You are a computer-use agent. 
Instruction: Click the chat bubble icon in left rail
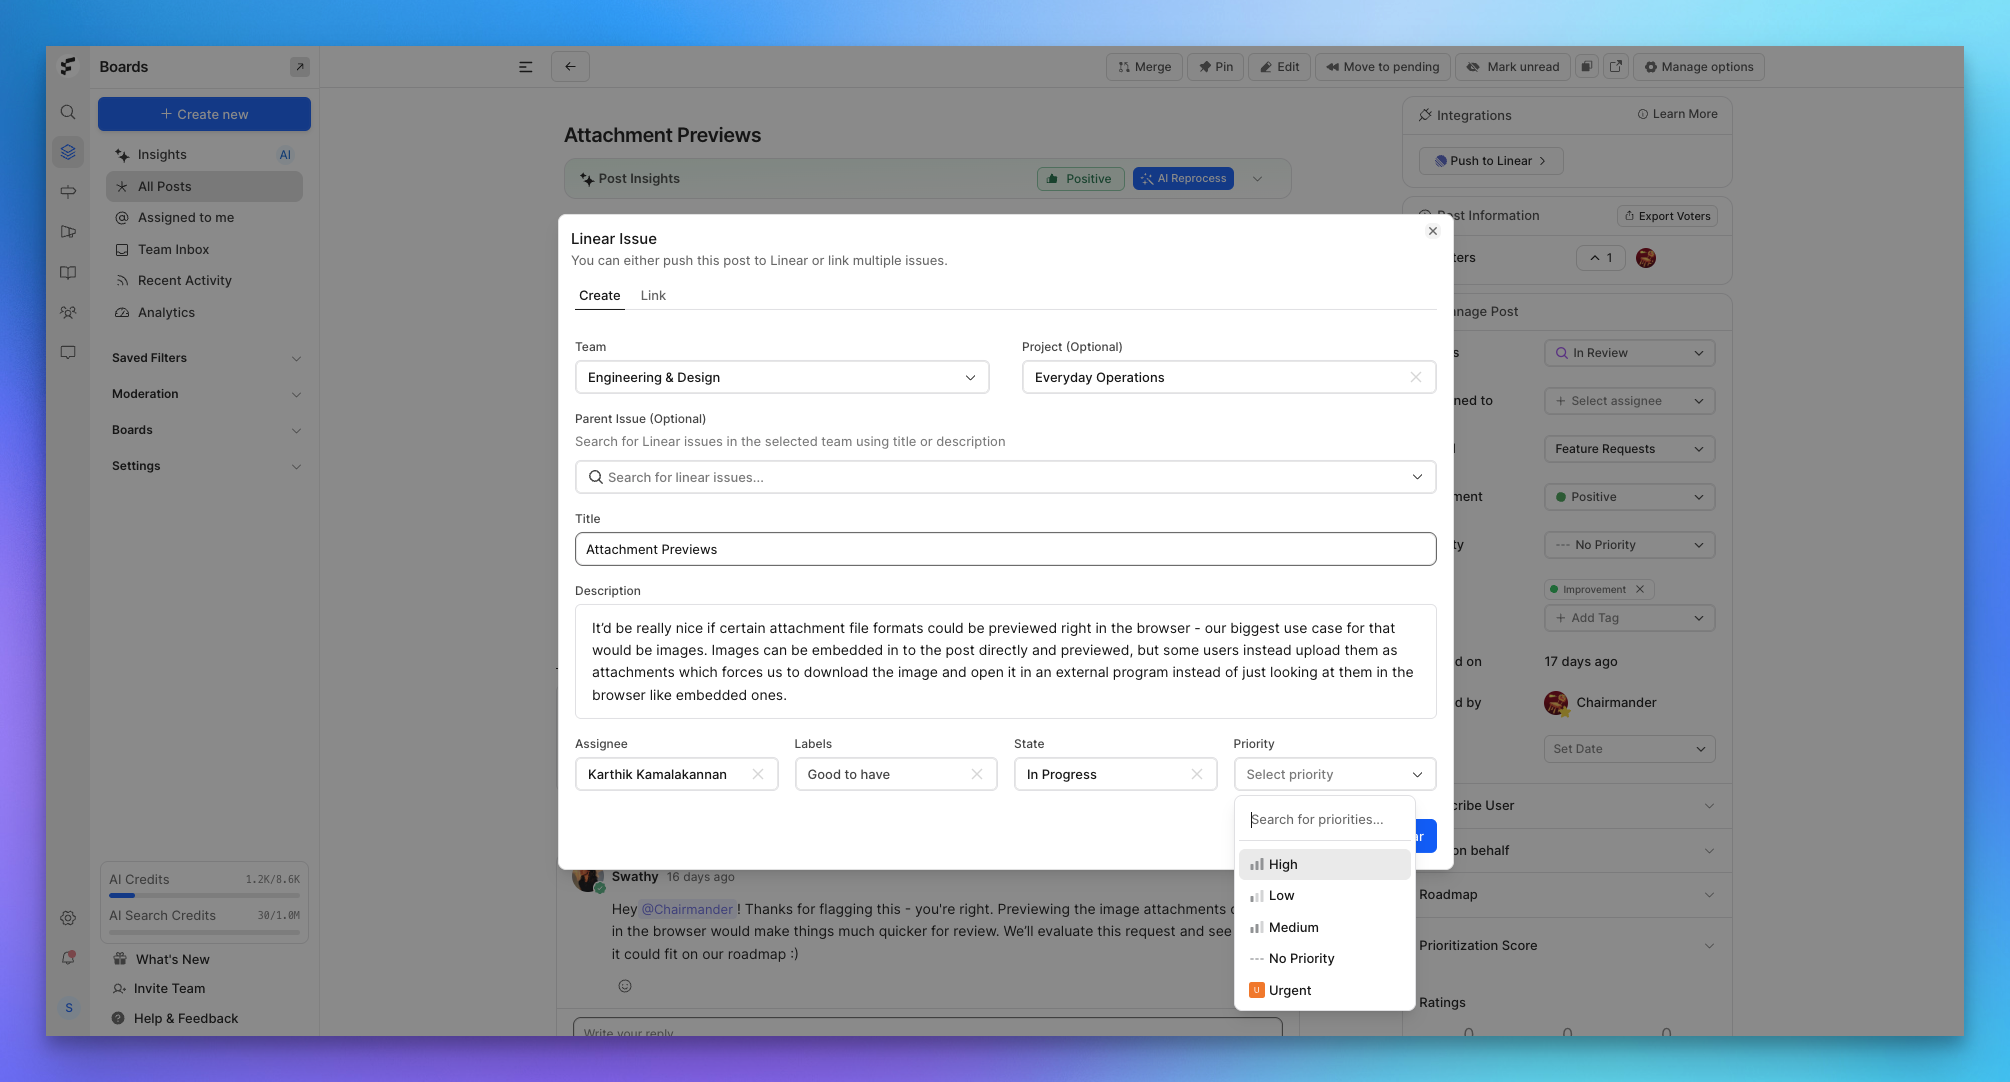(68, 352)
